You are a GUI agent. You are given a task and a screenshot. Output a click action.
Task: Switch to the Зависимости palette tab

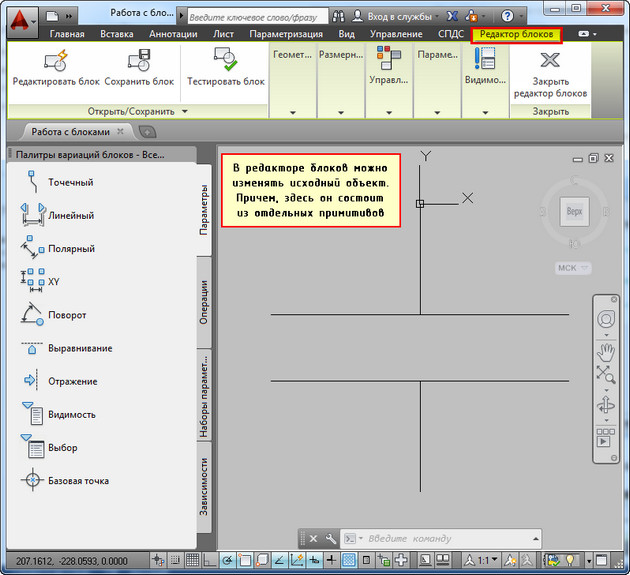pos(204,487)
